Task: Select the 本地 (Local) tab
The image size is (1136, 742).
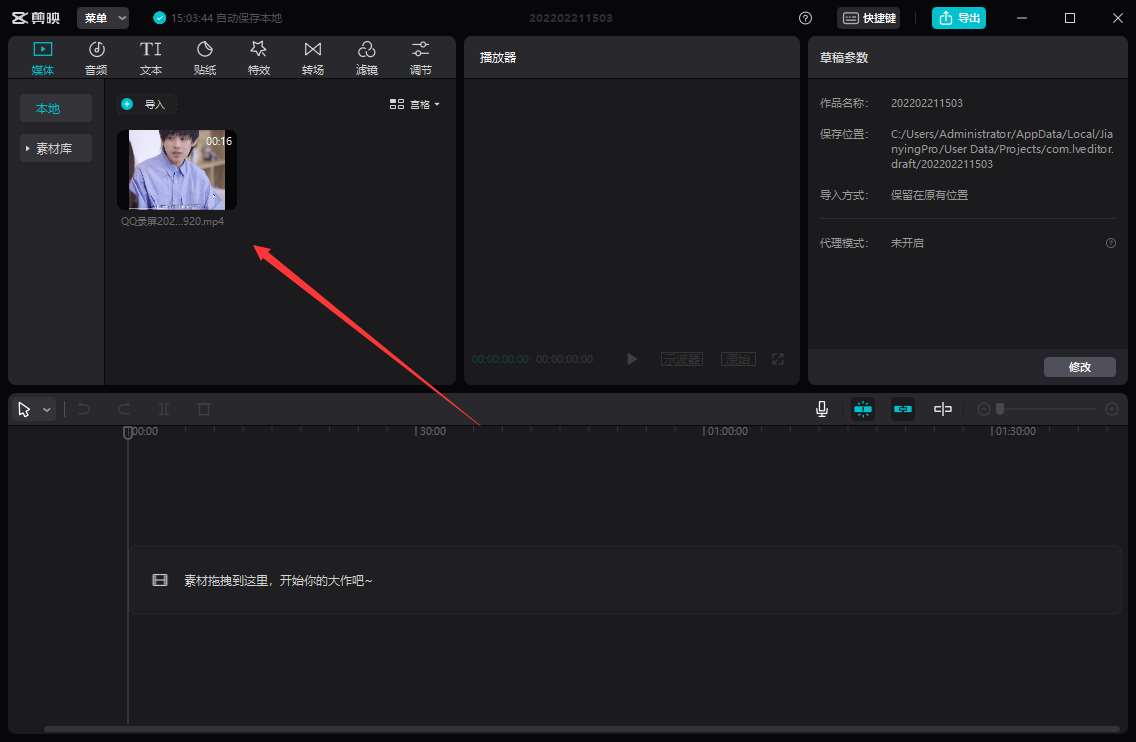Action: point(55,107)
